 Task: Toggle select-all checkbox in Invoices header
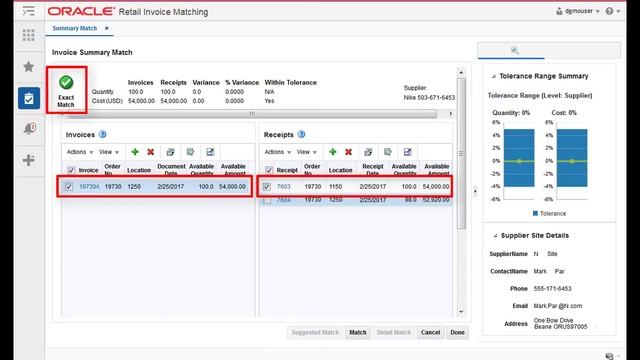pyautogui.click(x=71, y=170)
